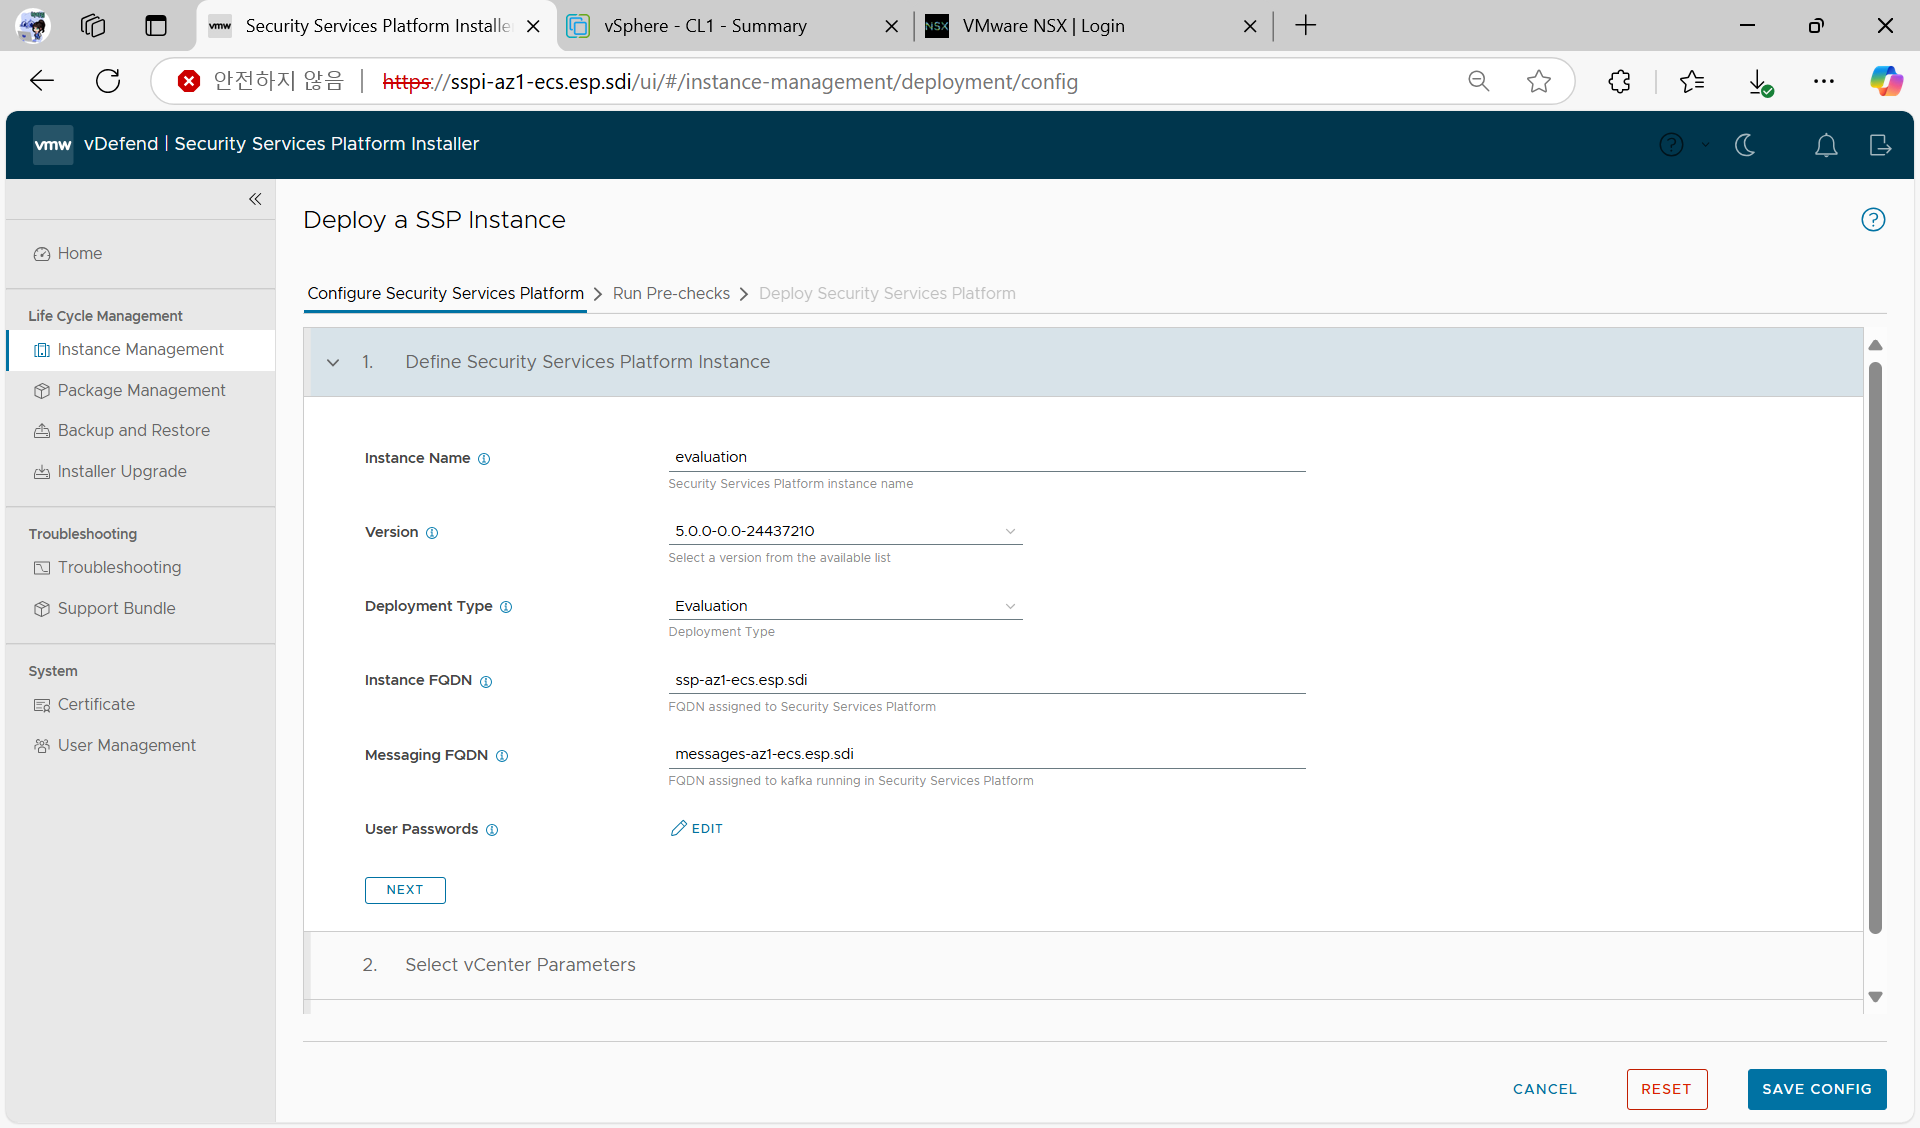Collapse Define Security Services Platform Instance section
This screenshot has width=1920, height=1128.
[333, 362]
